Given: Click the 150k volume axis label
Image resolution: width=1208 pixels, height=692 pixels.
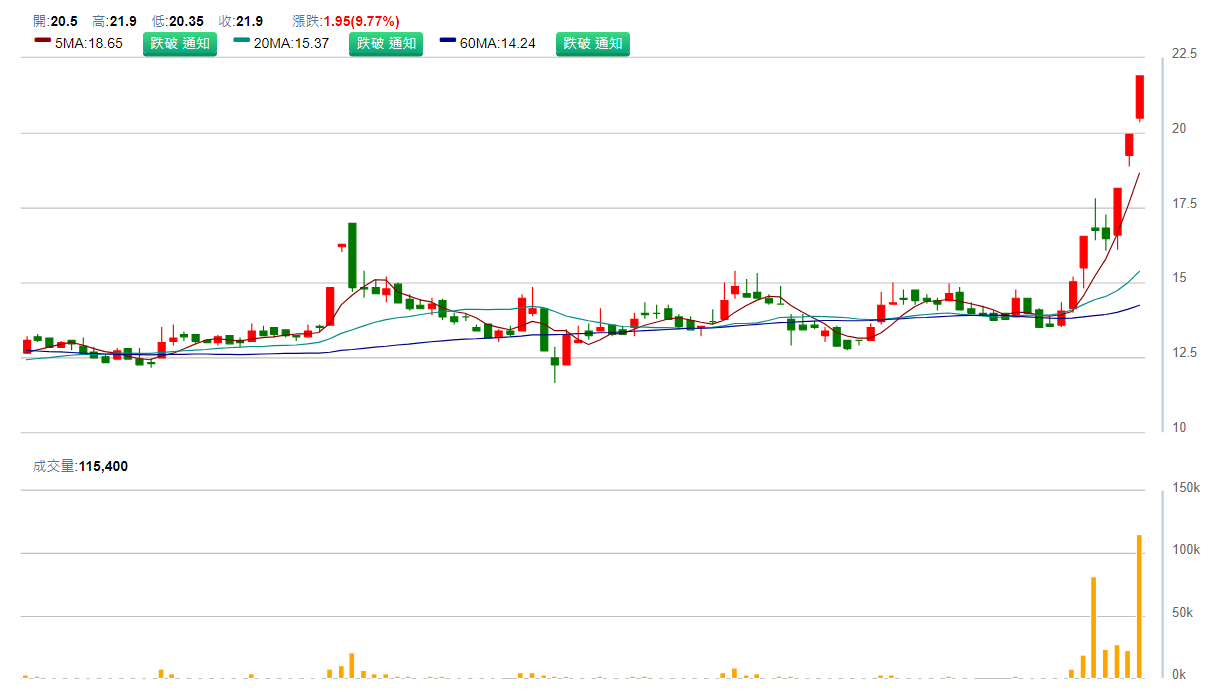Looking at the screenshot, I should click(x=1186, y=487).
